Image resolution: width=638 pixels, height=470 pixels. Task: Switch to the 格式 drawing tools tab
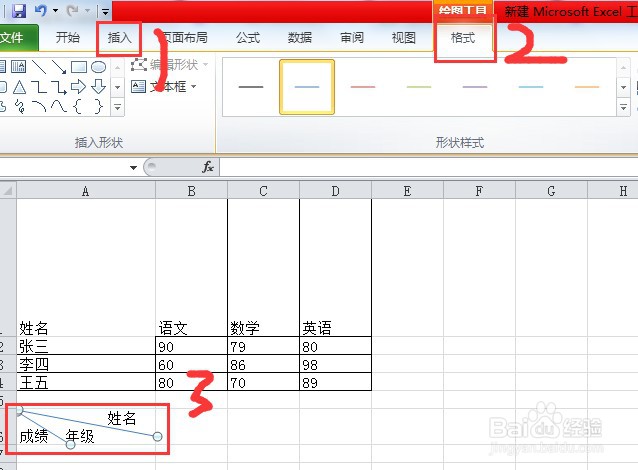coord(463,38)
